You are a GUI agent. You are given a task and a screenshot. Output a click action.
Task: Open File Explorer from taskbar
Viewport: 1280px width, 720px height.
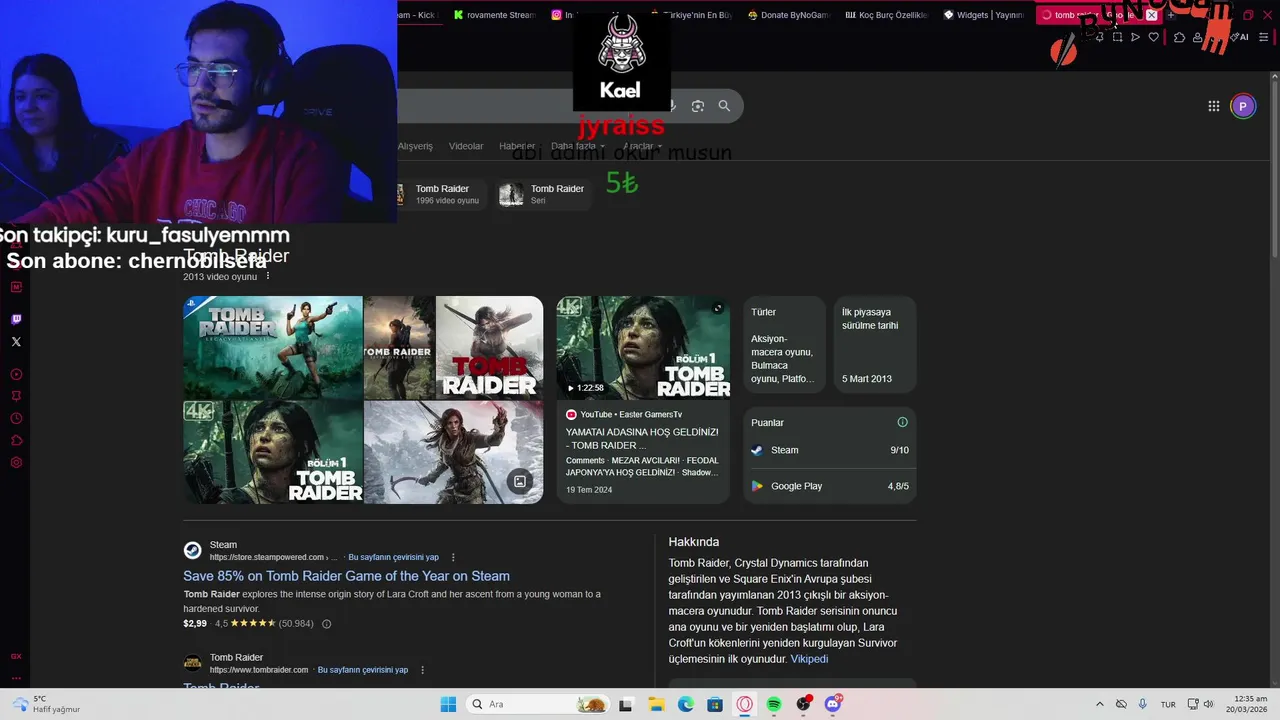pyautogui.click(x=656, y=704)
